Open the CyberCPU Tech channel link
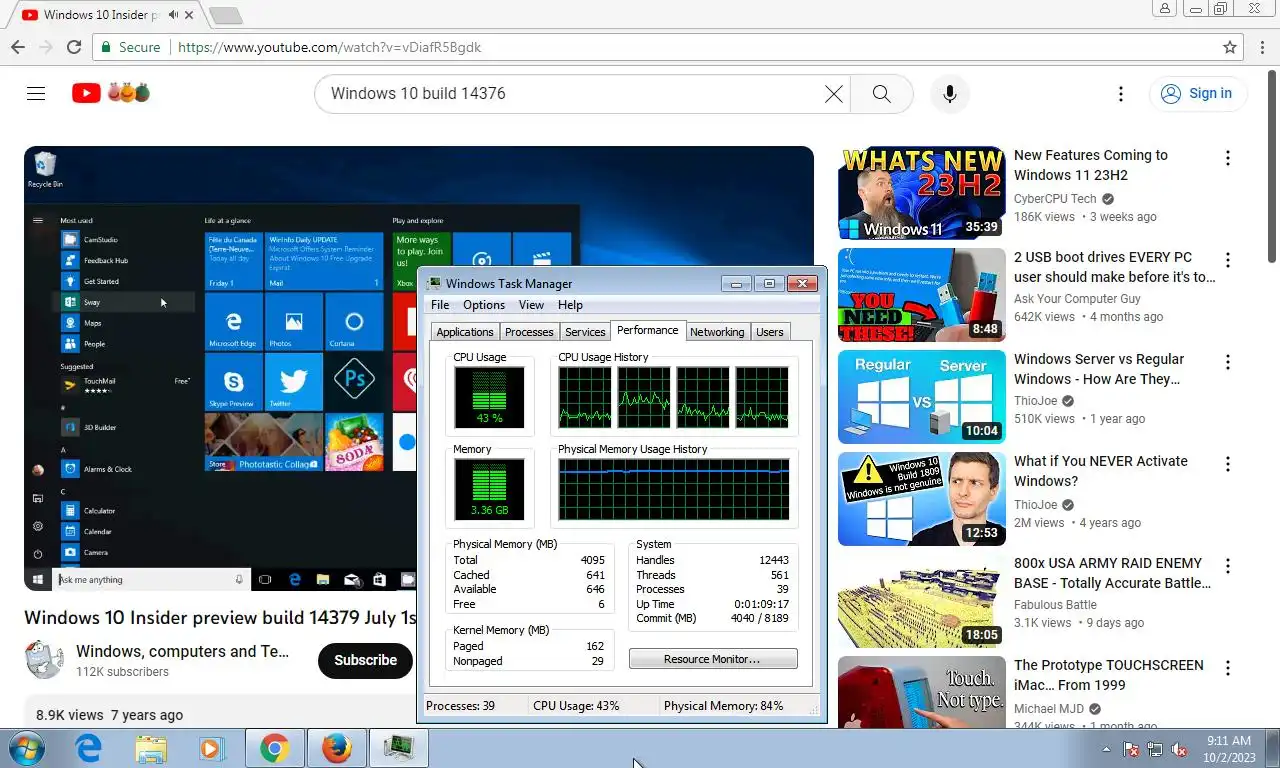The width and height of the screenshot is (1280, 768). [1055, 199]
